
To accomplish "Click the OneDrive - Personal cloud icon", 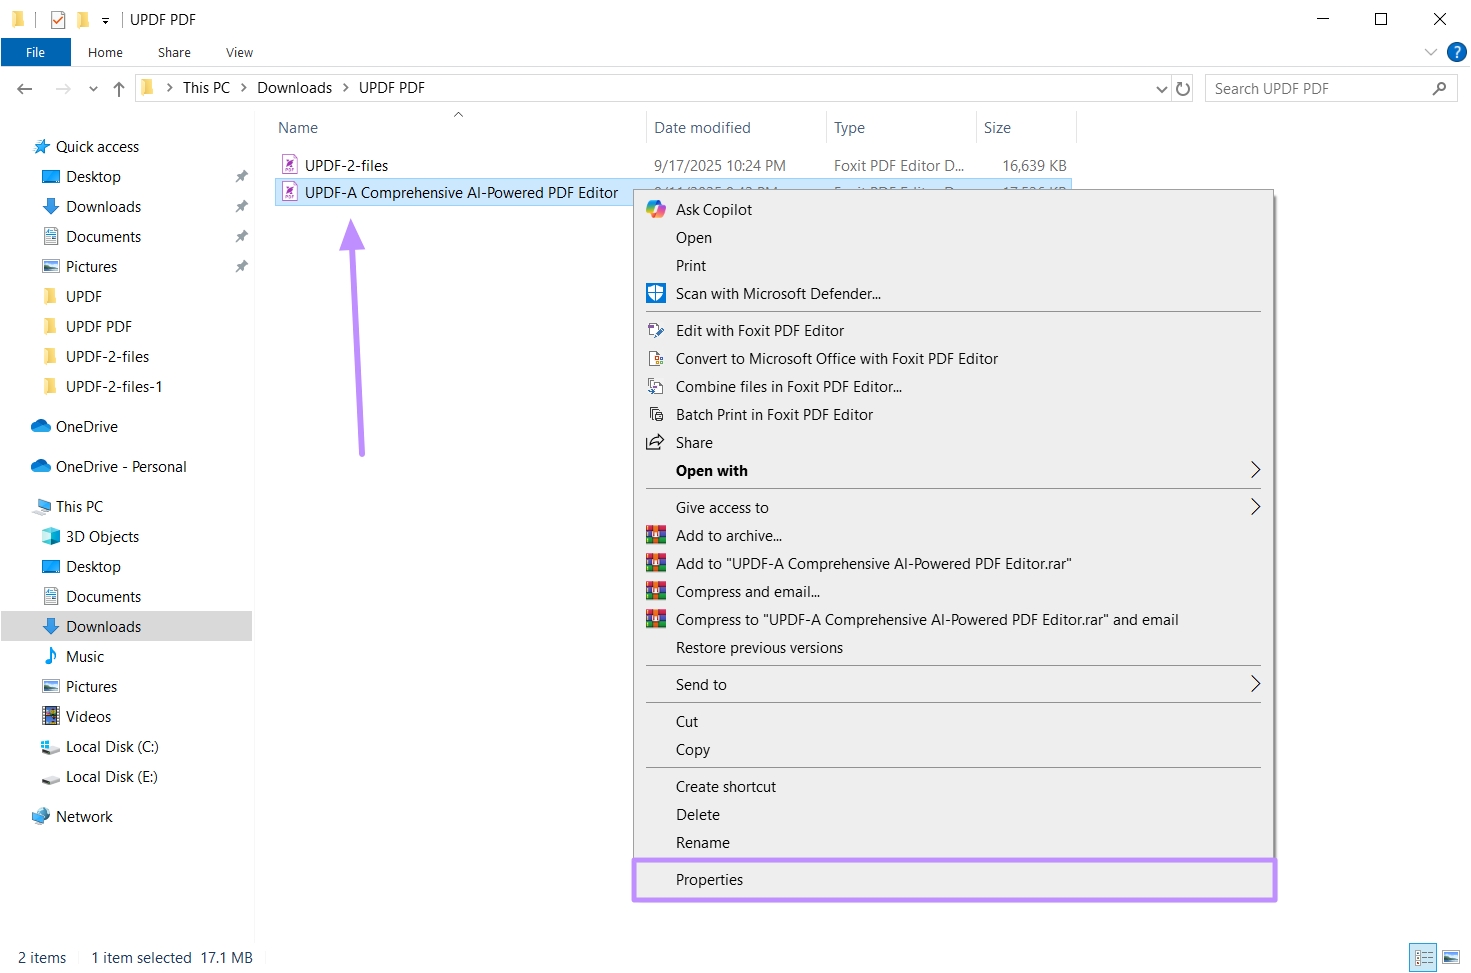I will (40, 466).
